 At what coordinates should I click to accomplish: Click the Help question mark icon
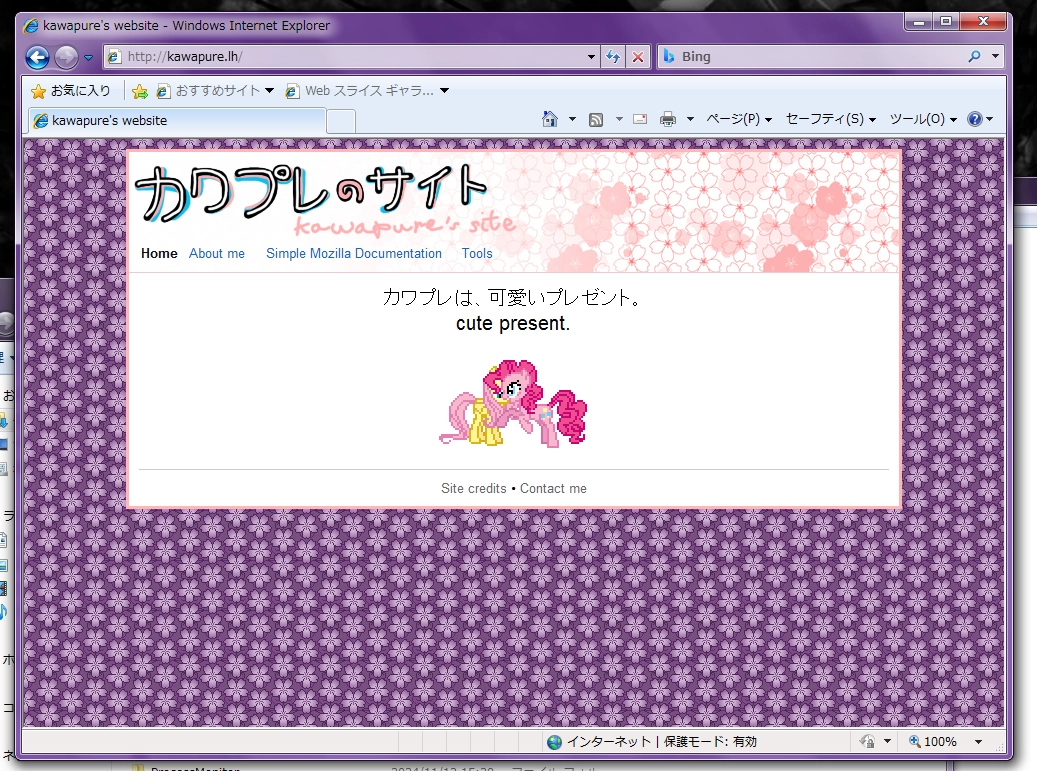click(975, 119)
